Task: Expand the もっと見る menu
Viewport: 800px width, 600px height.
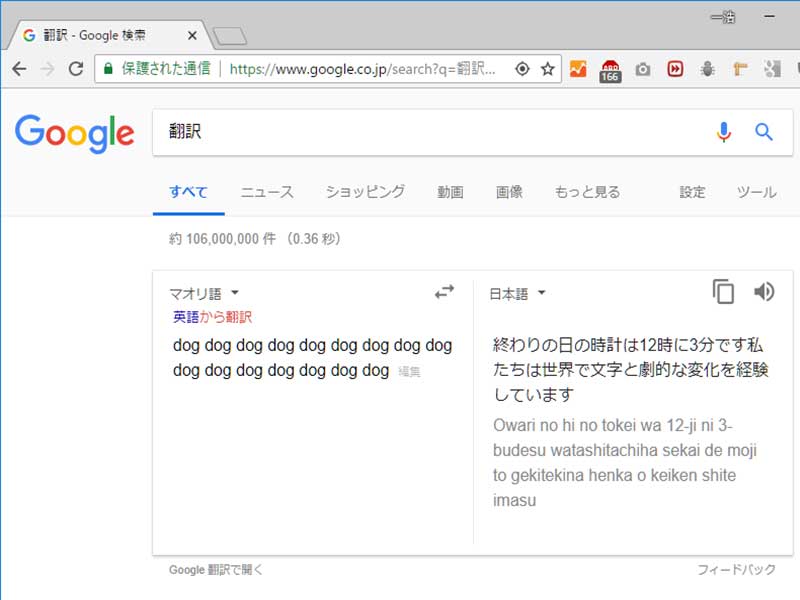Action: click(587, 192)
